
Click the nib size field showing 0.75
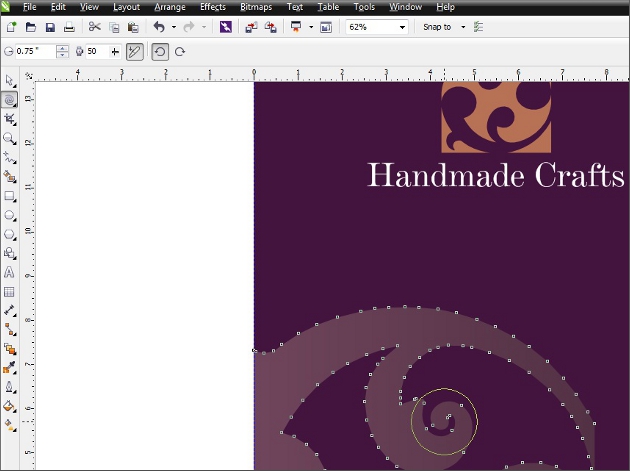35,51
